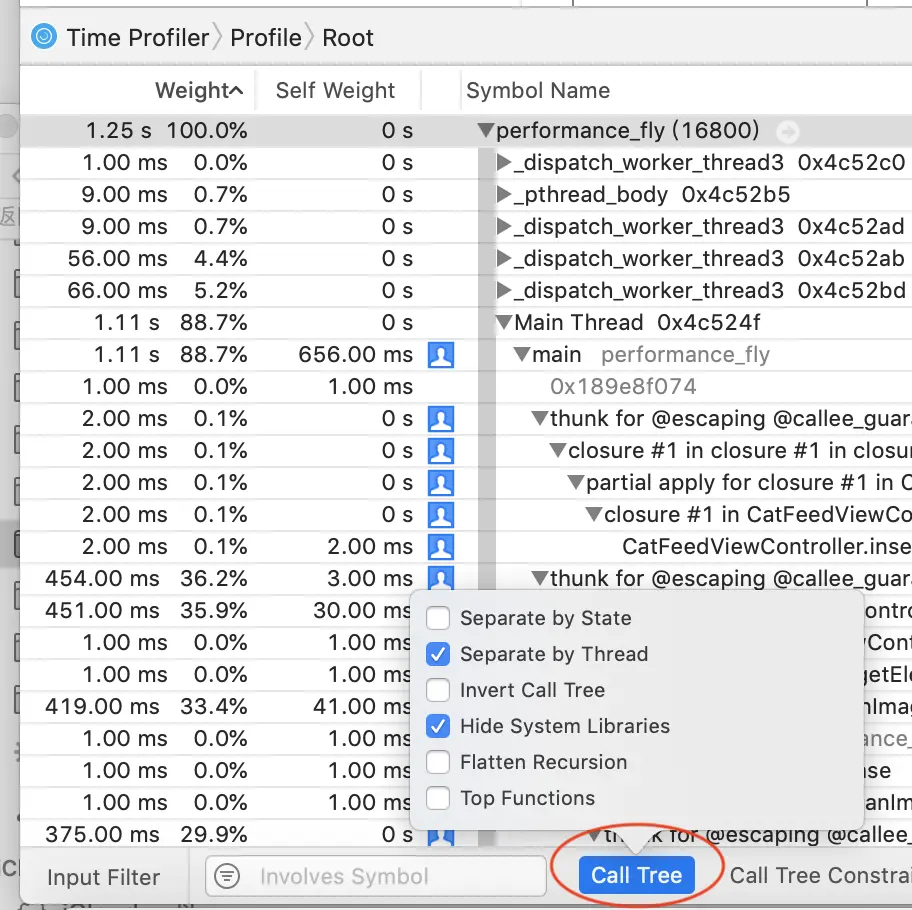
Task: Collapse first thunk for @escaping row
Action: click(x=540, y=418)
